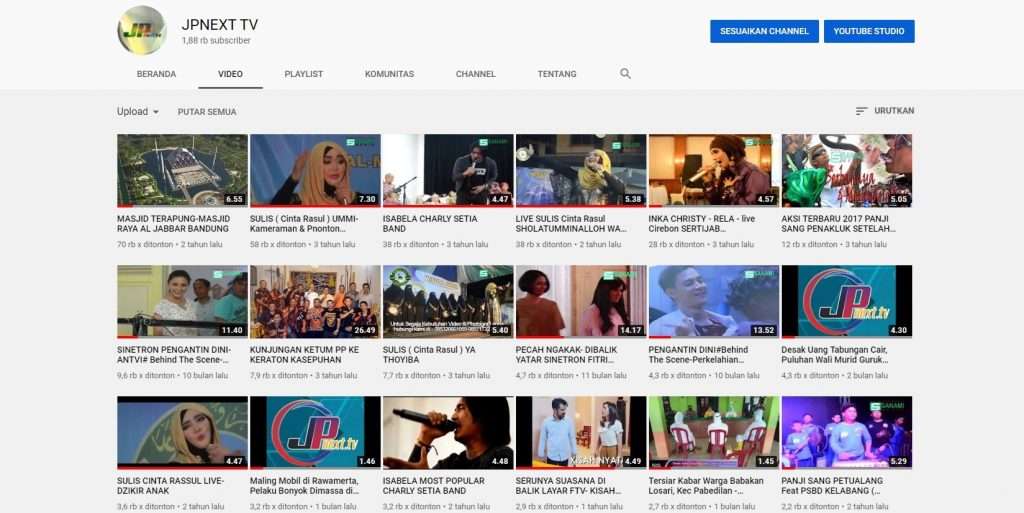The height and width of the screenshot is (513, 1024).
Task: Open the Tersiar Kabar Warga Babakan thumbnail
Action: point(714,433)
